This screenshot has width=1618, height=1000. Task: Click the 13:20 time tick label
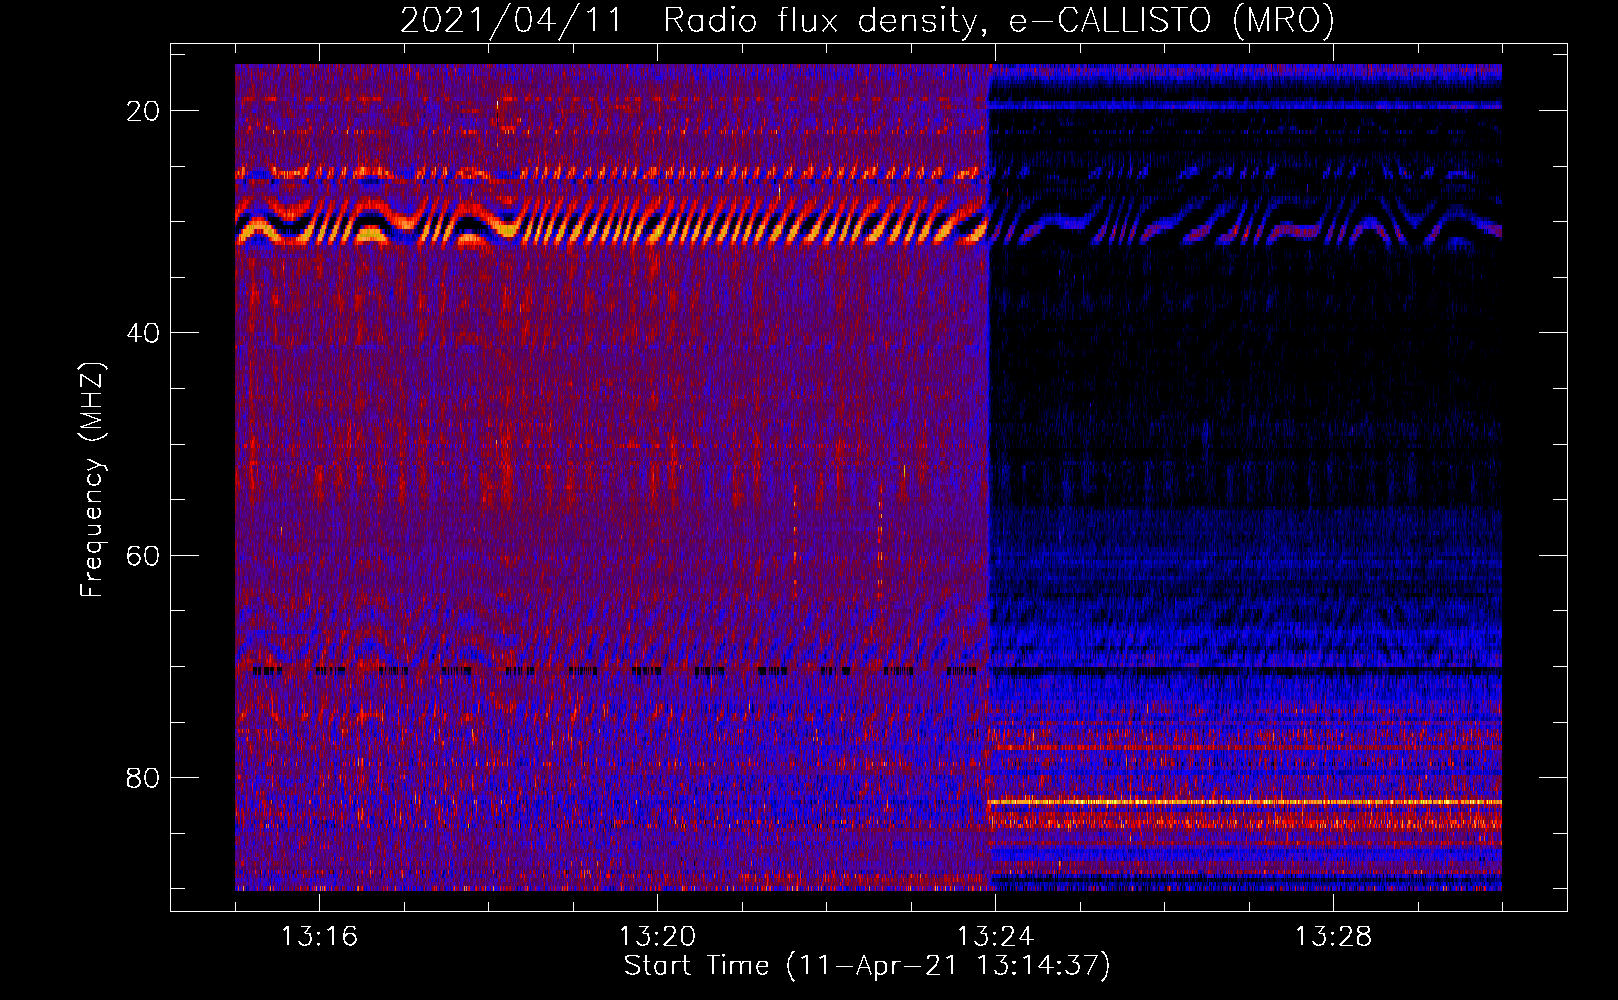[657, 936]
